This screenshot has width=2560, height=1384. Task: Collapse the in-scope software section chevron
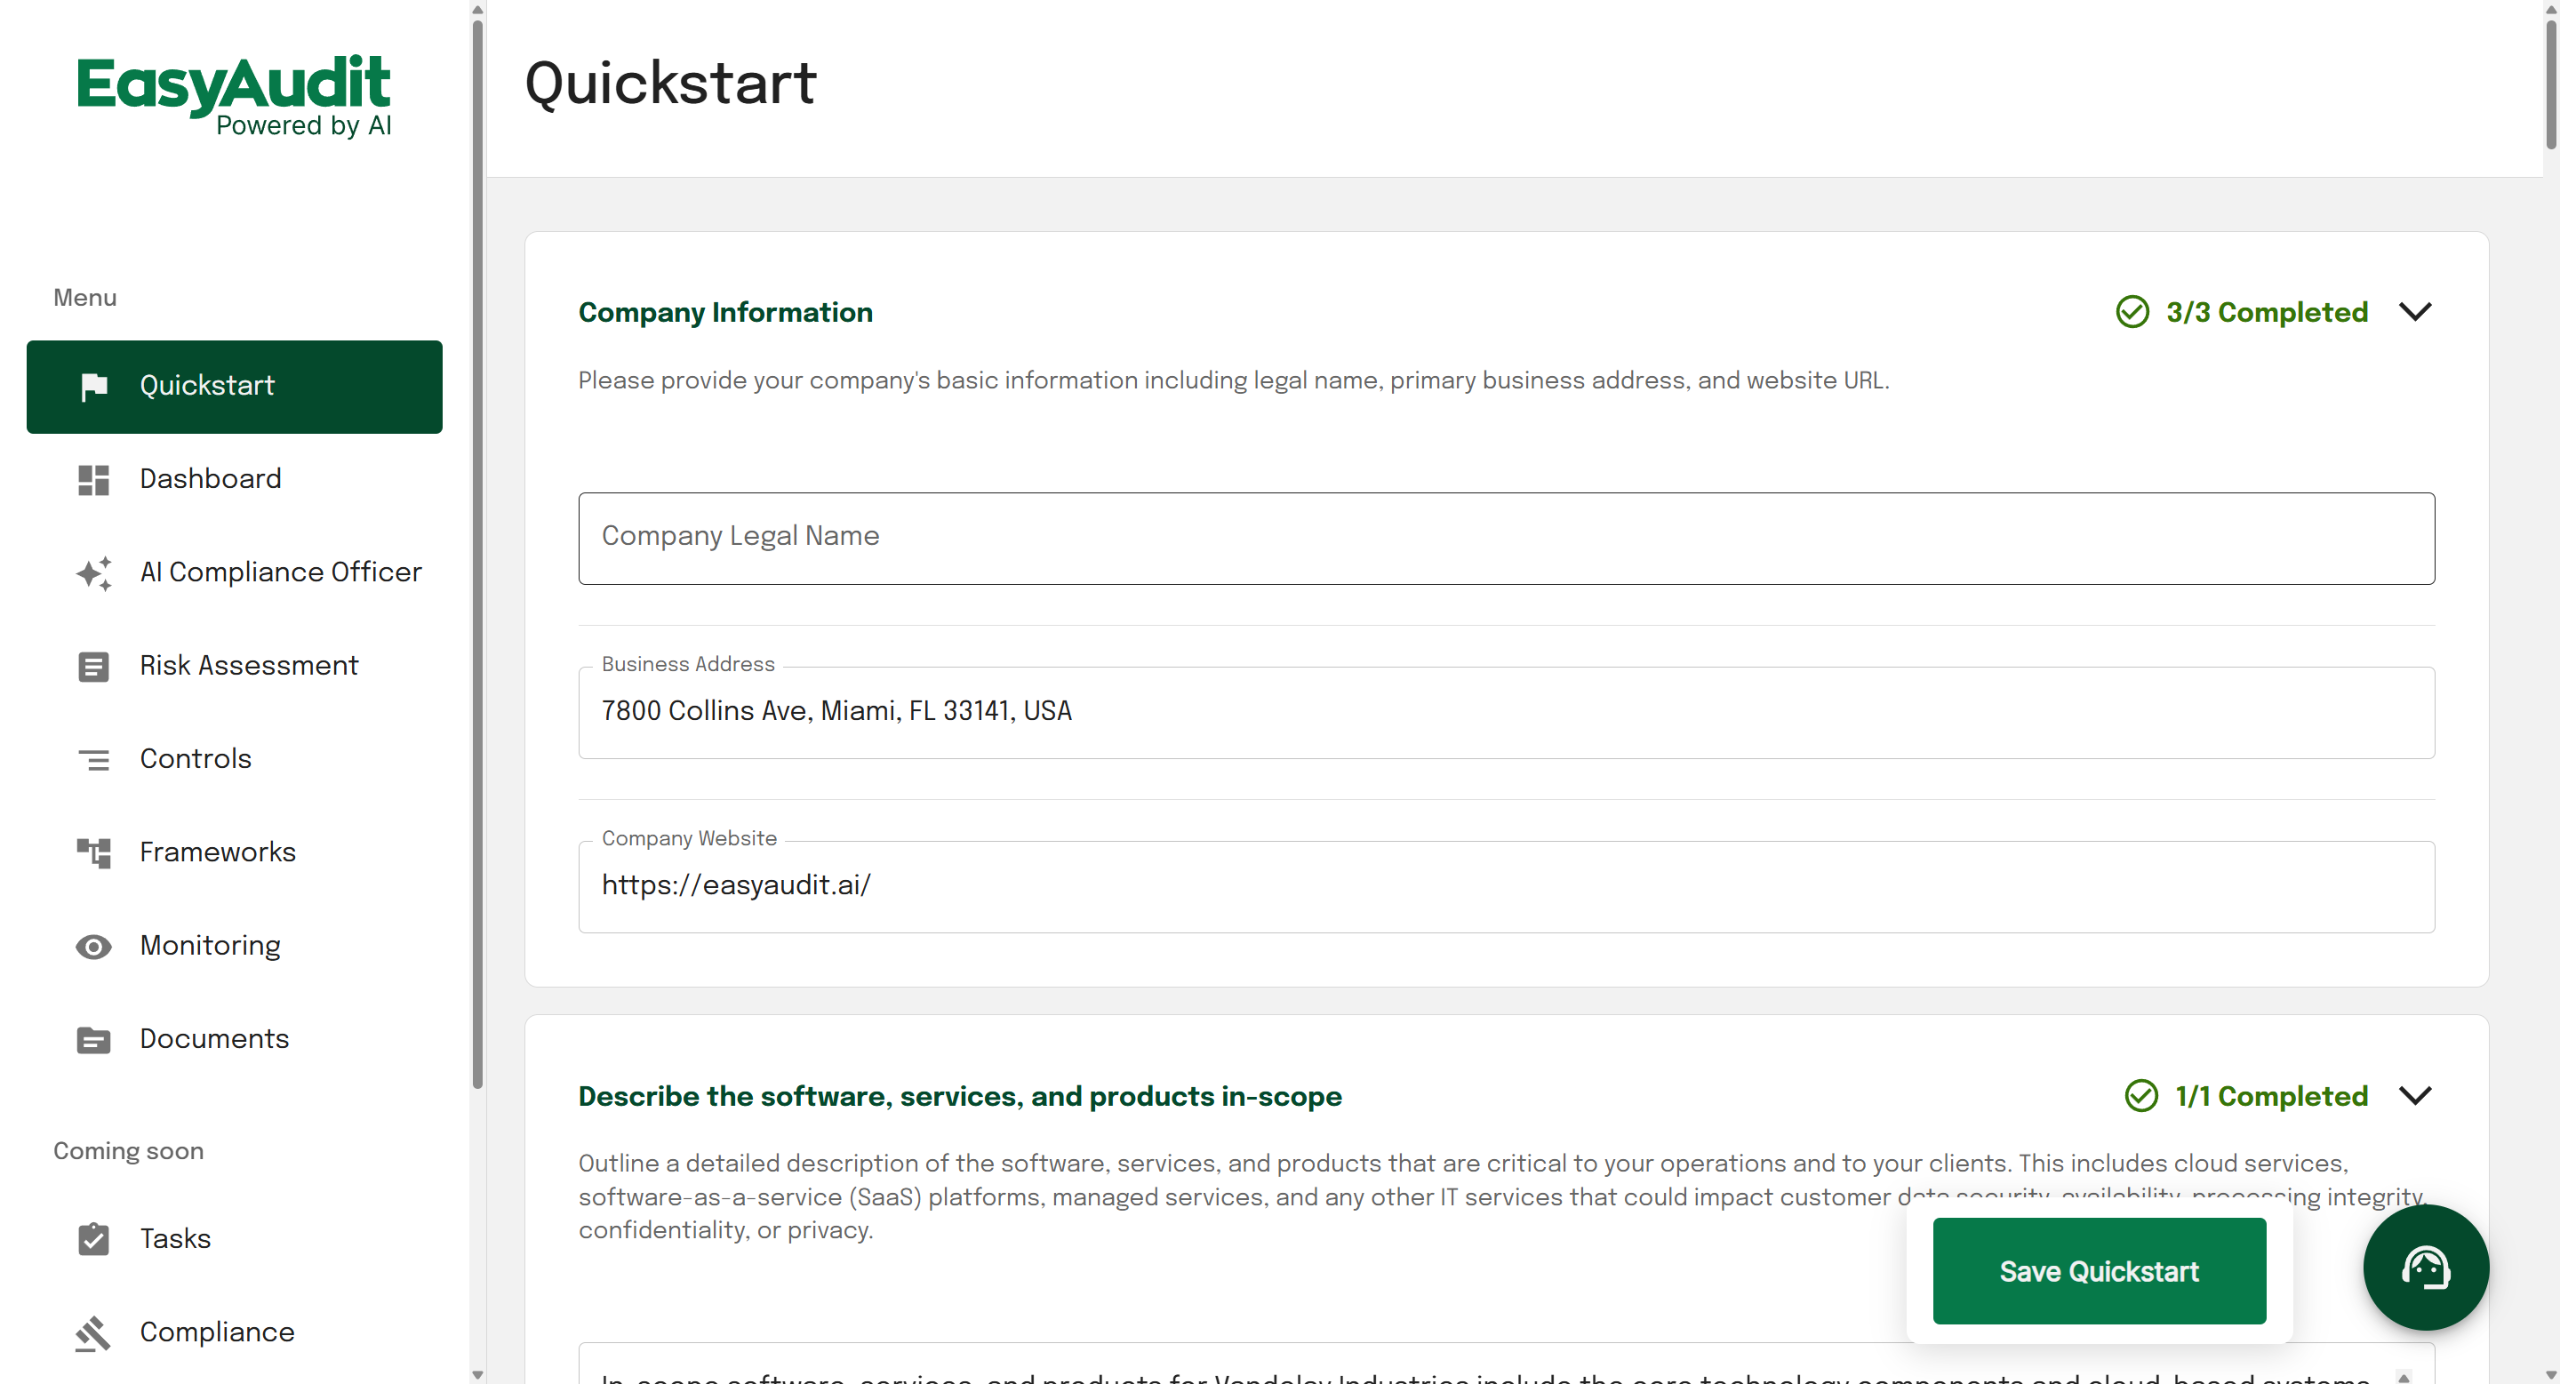(x=2415, y=1096)
